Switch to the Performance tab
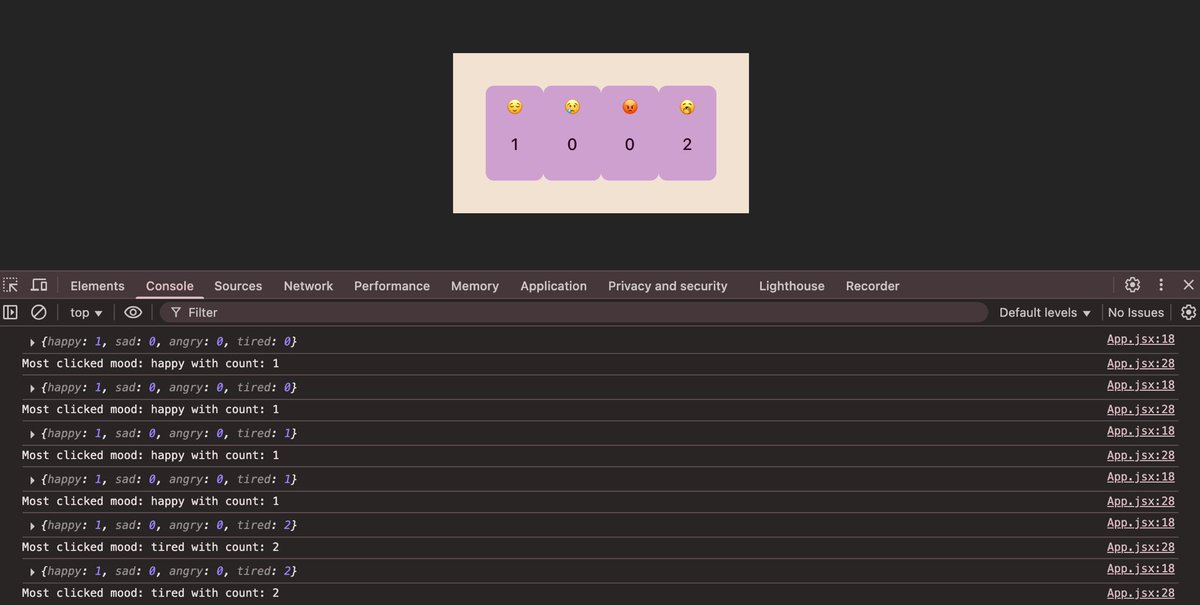 [392, 286]
